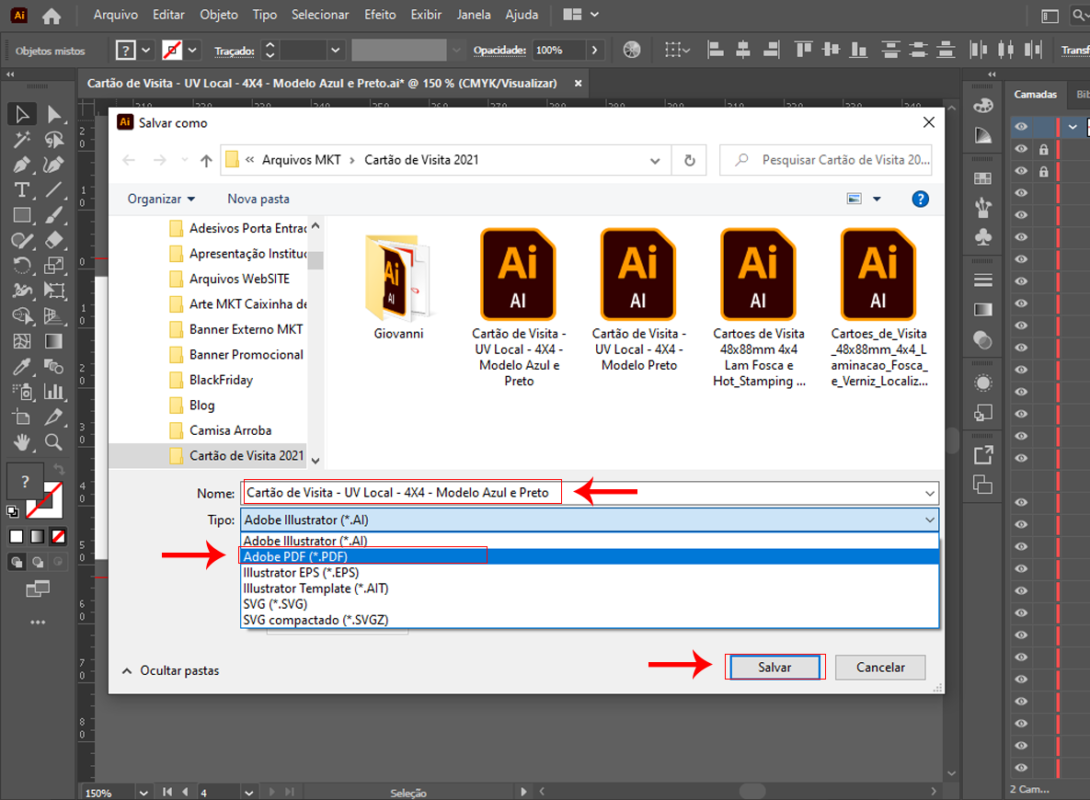
Task: Click the help icon in Salvar como dialog
Action: (920, 199)
